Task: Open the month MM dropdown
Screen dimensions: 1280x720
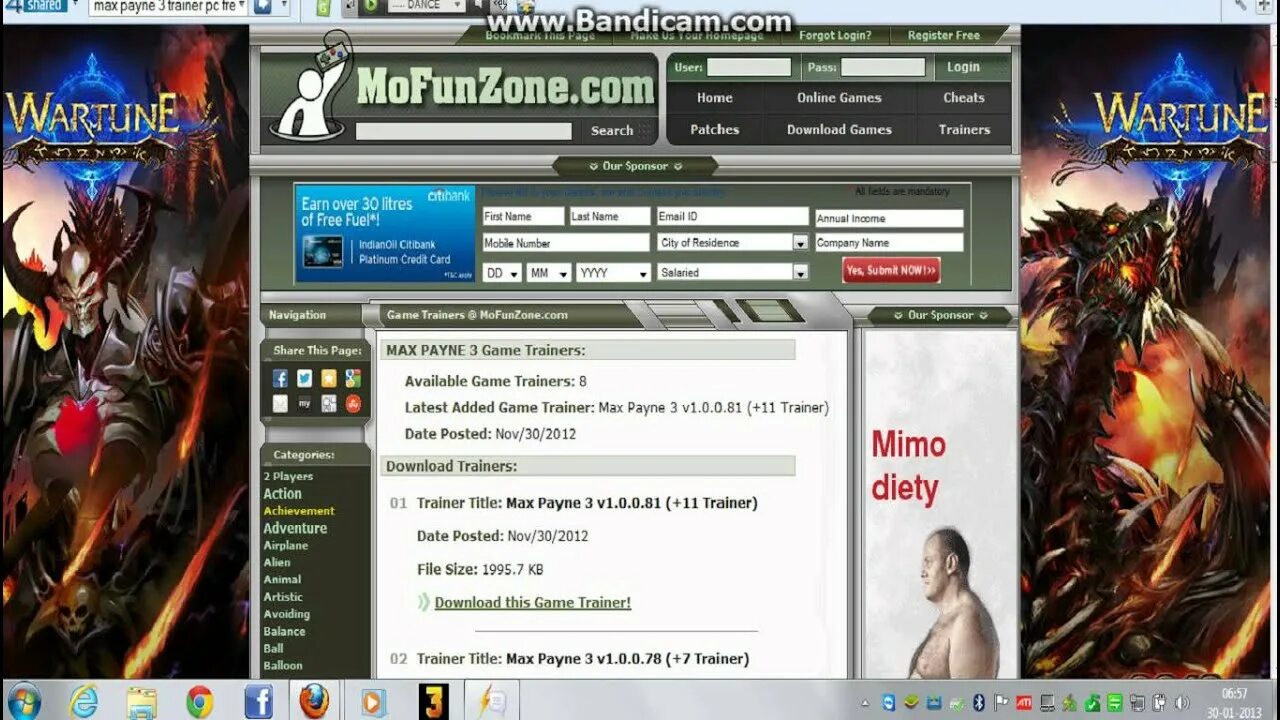Action: pos(549,272)
